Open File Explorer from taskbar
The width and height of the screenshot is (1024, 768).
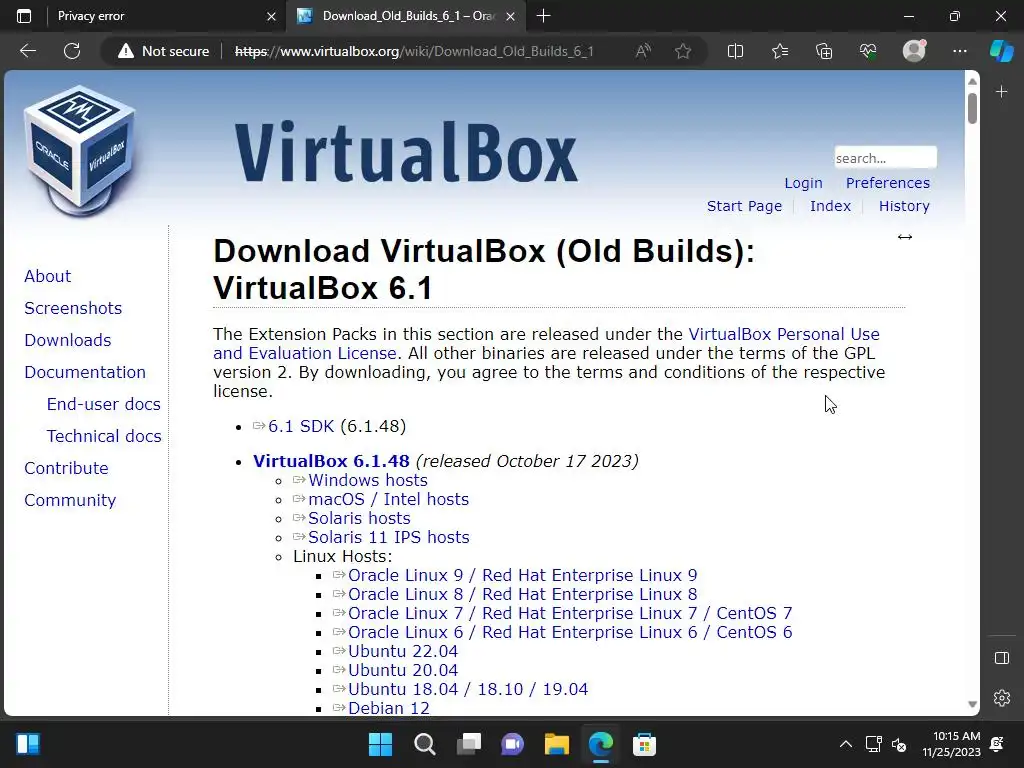click(556, 744)
